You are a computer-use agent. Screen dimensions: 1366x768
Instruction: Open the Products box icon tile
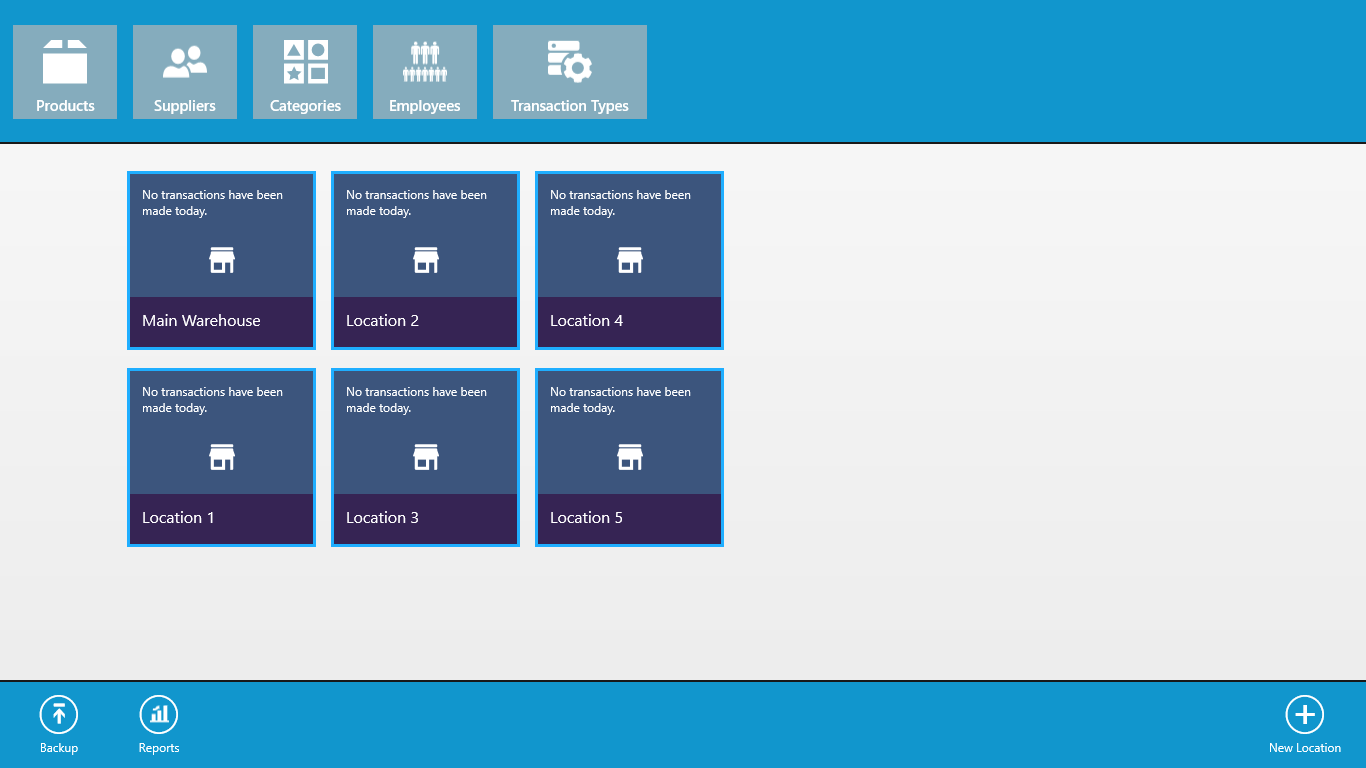[x=65, y=62]
